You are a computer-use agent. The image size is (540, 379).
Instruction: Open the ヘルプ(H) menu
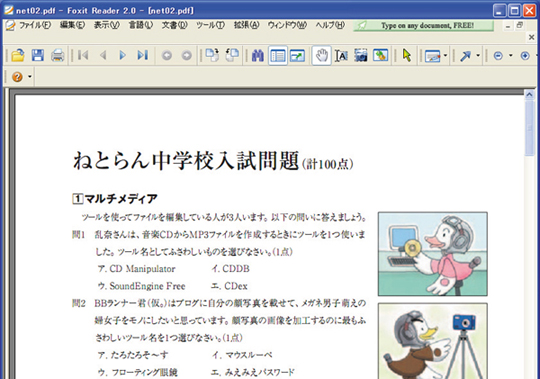click(x=330, y=25)
